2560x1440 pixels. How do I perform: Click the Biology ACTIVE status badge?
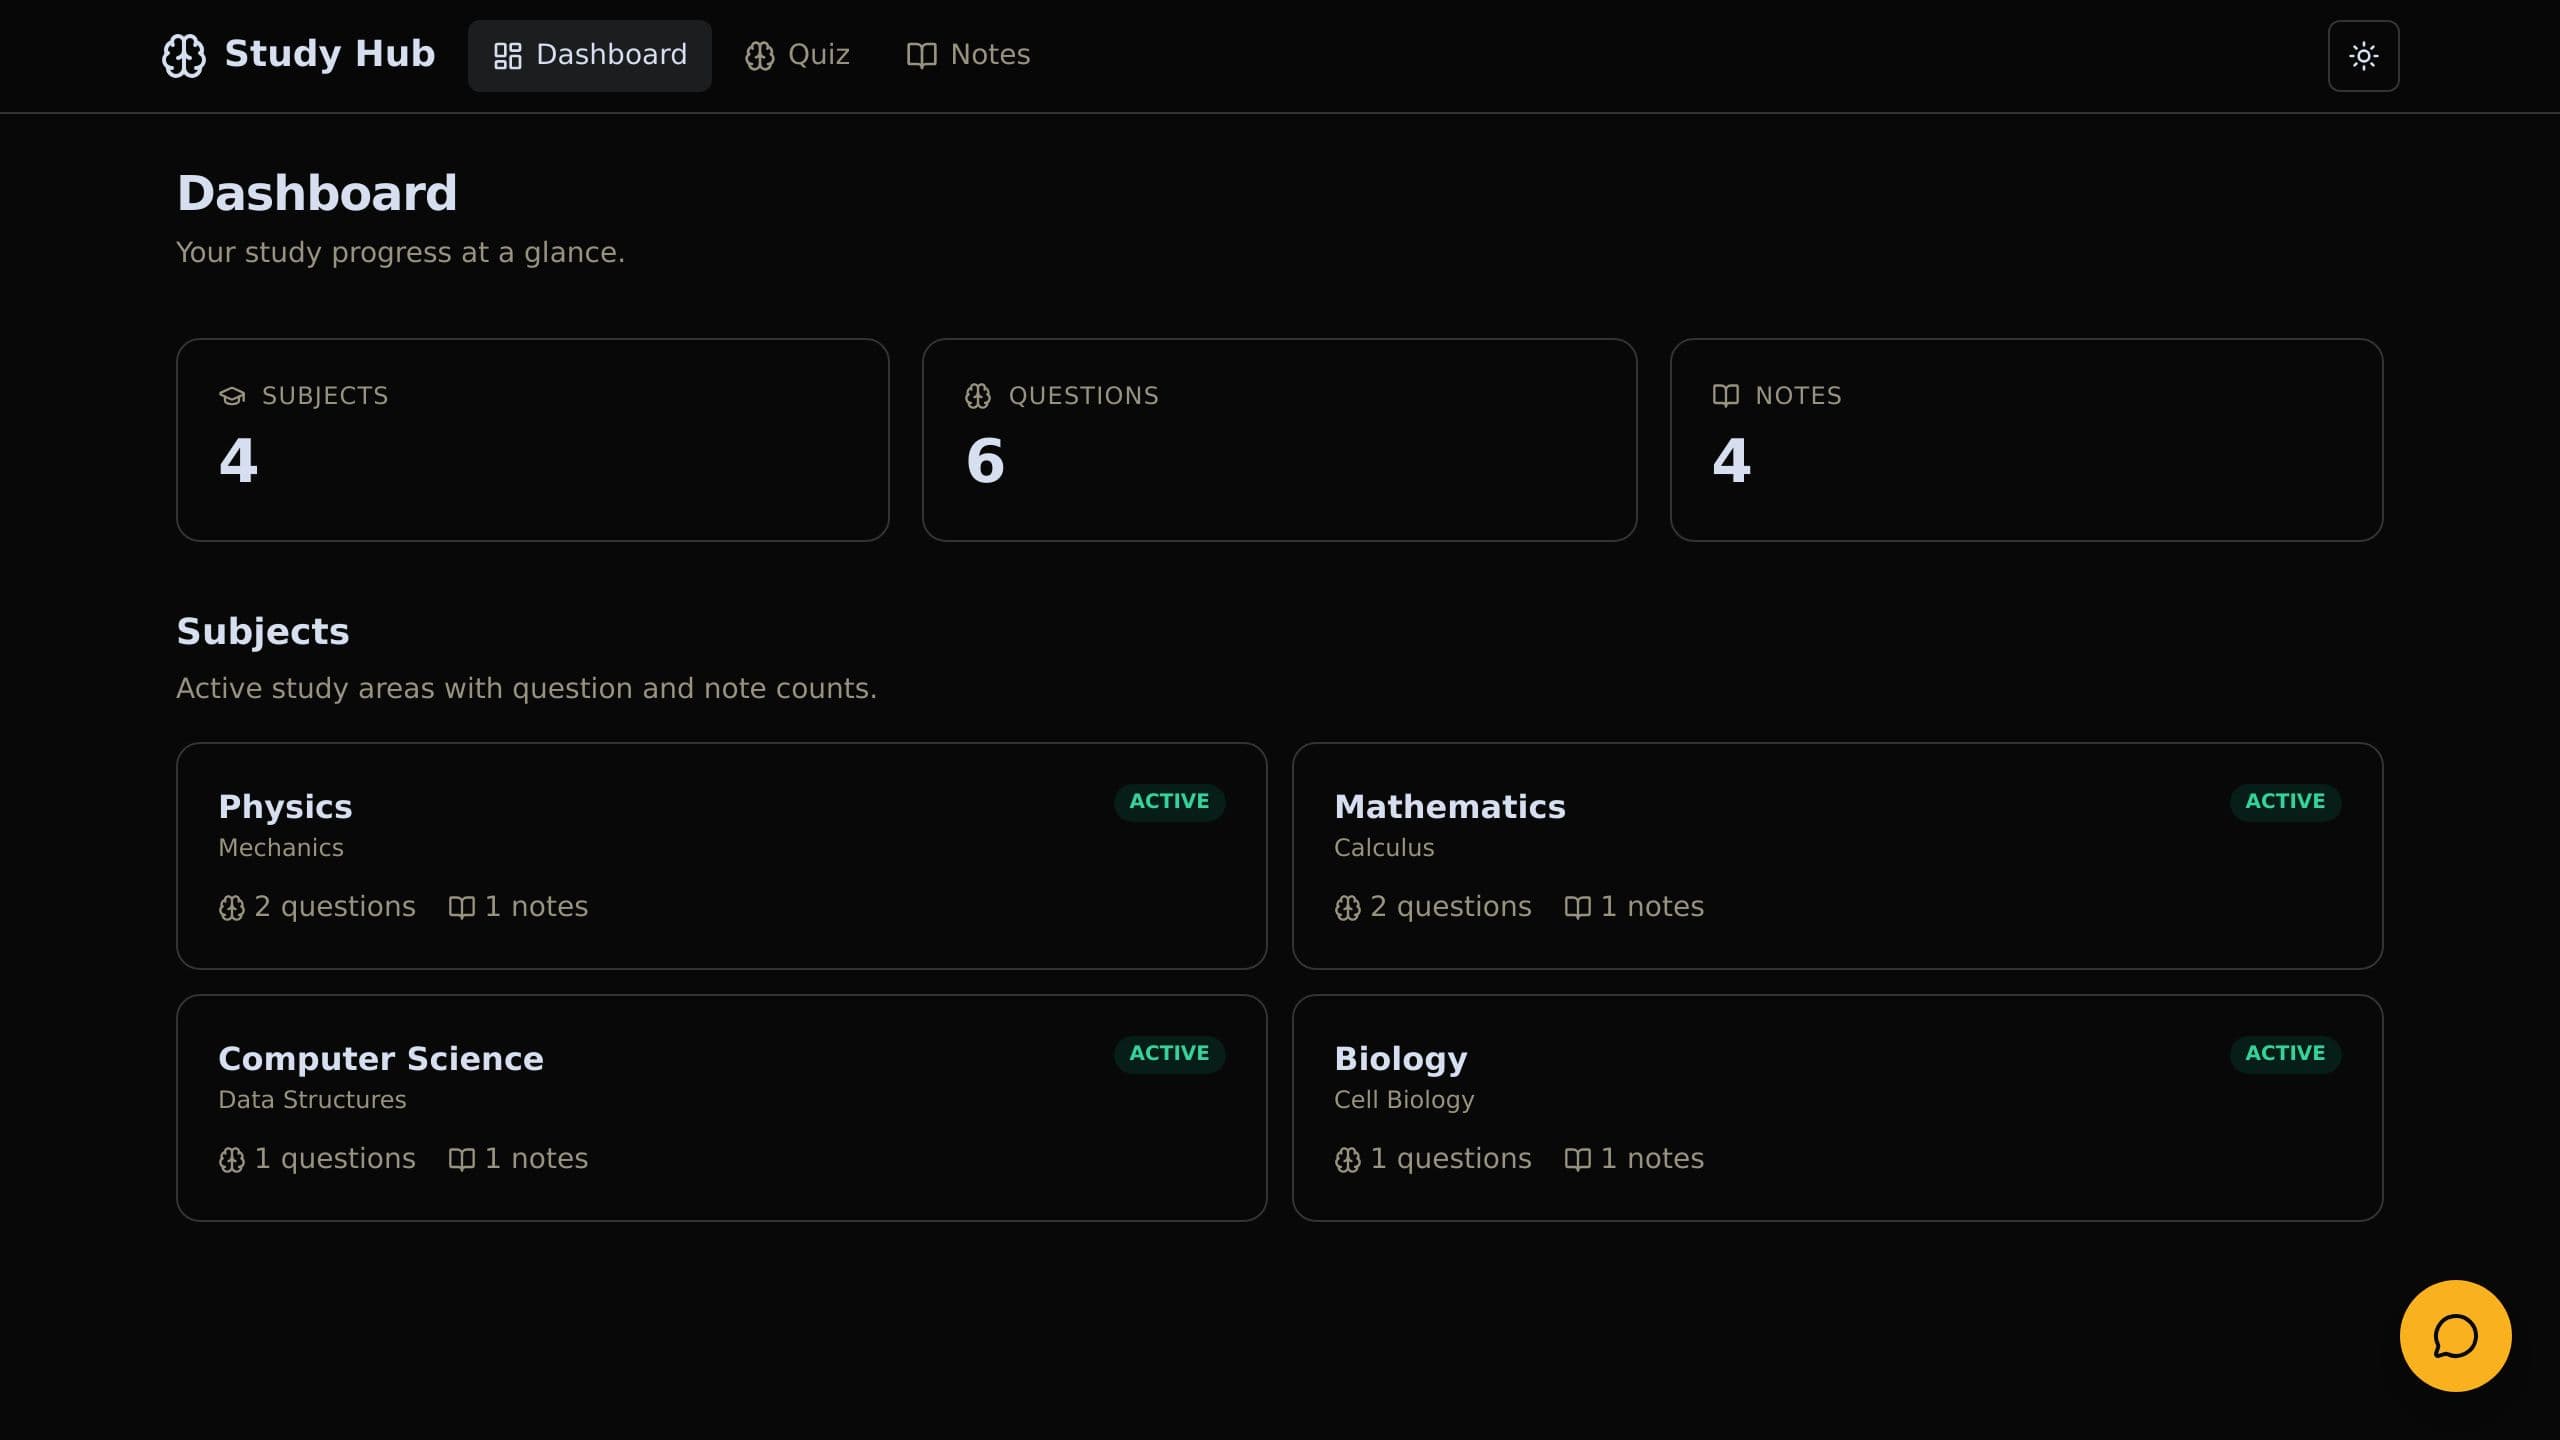[2285, 1054]
